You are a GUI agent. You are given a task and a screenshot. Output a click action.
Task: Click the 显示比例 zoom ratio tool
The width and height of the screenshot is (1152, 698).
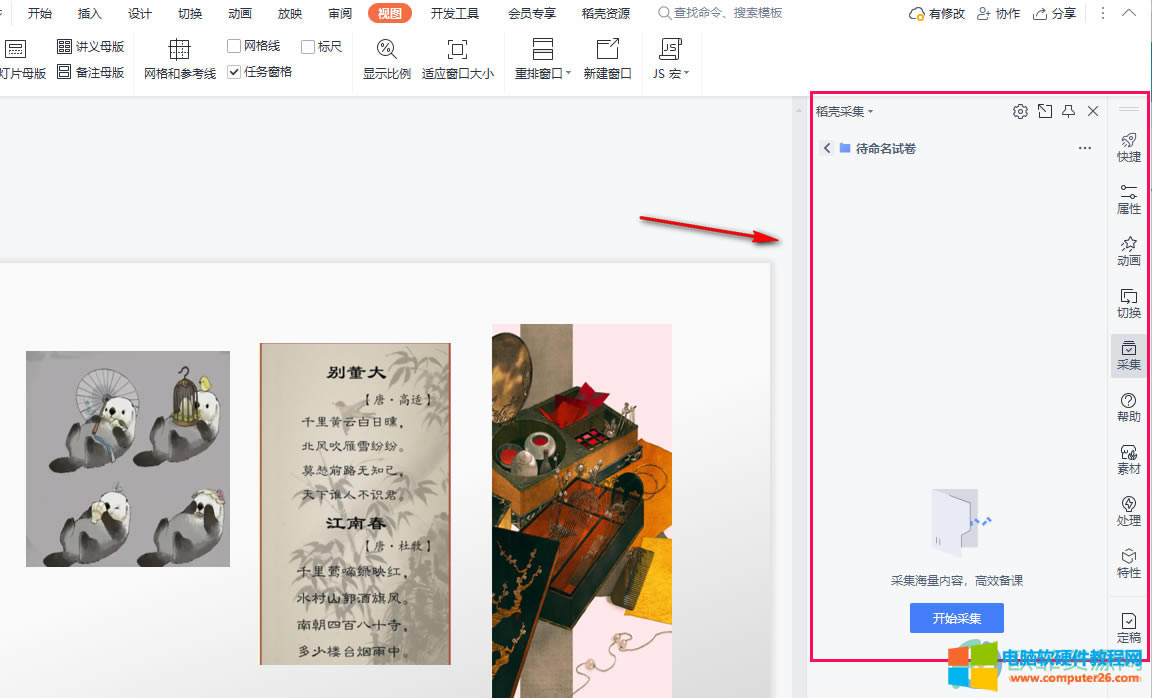tap(386, 60)
